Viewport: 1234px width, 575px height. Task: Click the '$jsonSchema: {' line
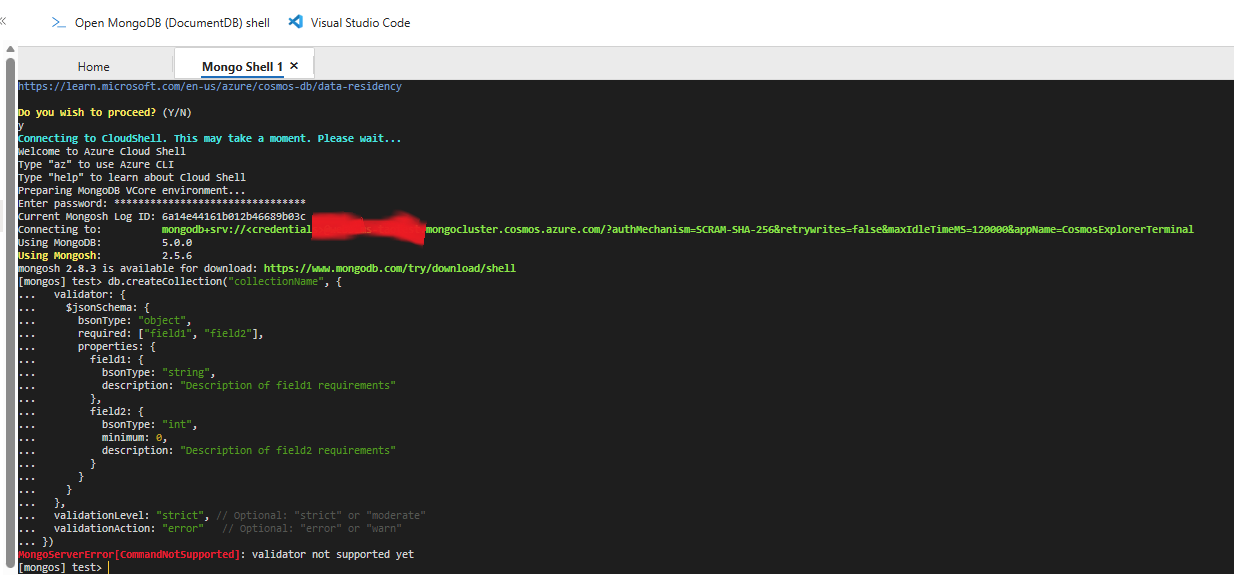click(x=108, y=307)
